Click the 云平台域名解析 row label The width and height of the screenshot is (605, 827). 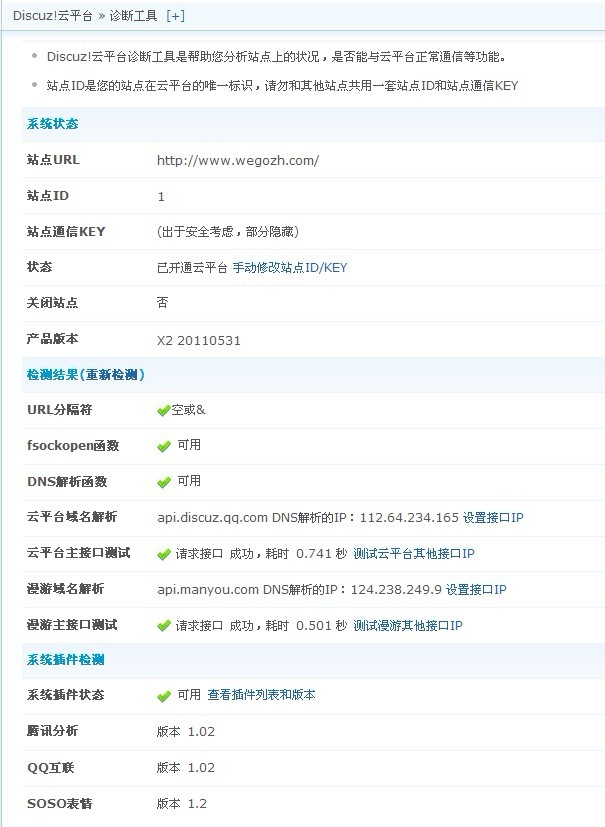click(72, 516)
